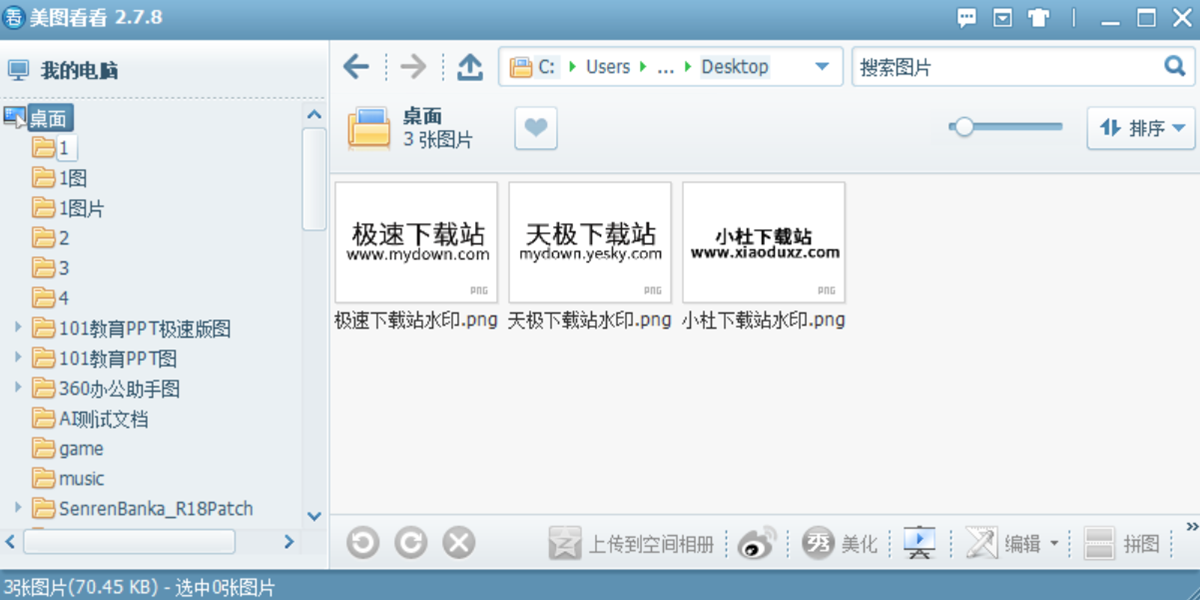The height and width of the screenshot is (600, 1200).
Task: Open the address path history dropdown arrow
Action: (822, 67)
